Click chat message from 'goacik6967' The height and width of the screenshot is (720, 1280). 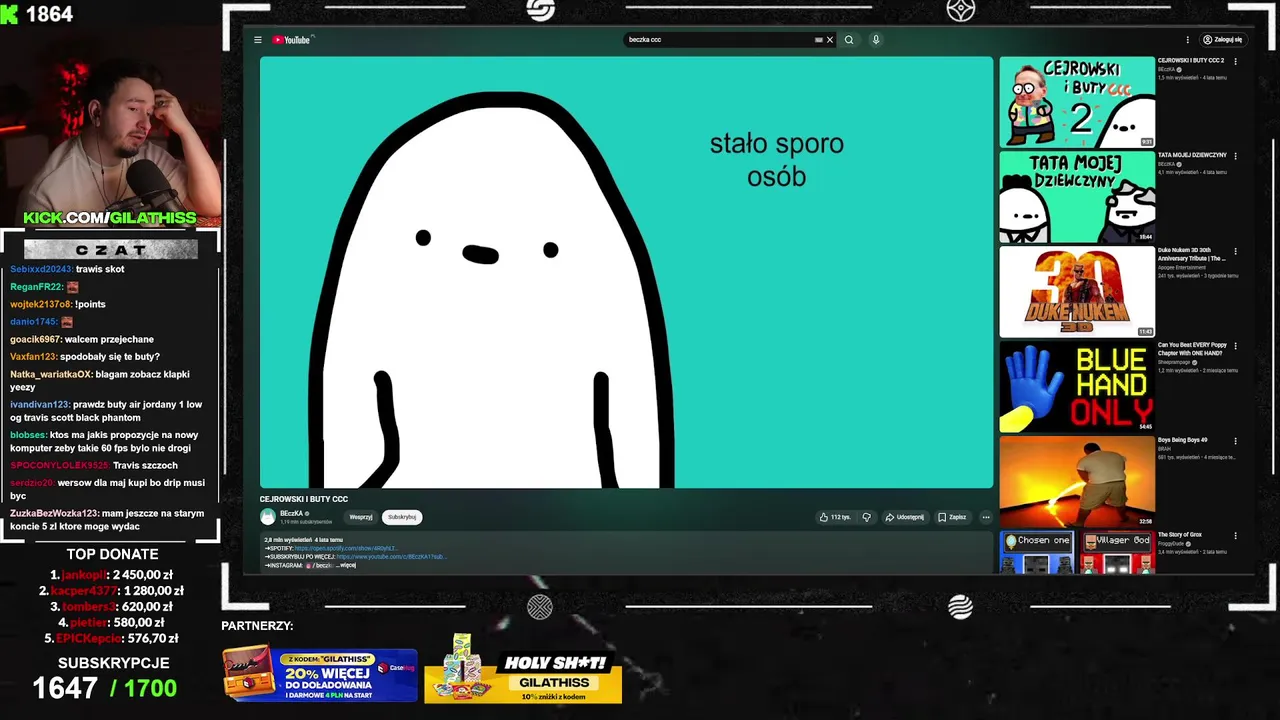82,339
